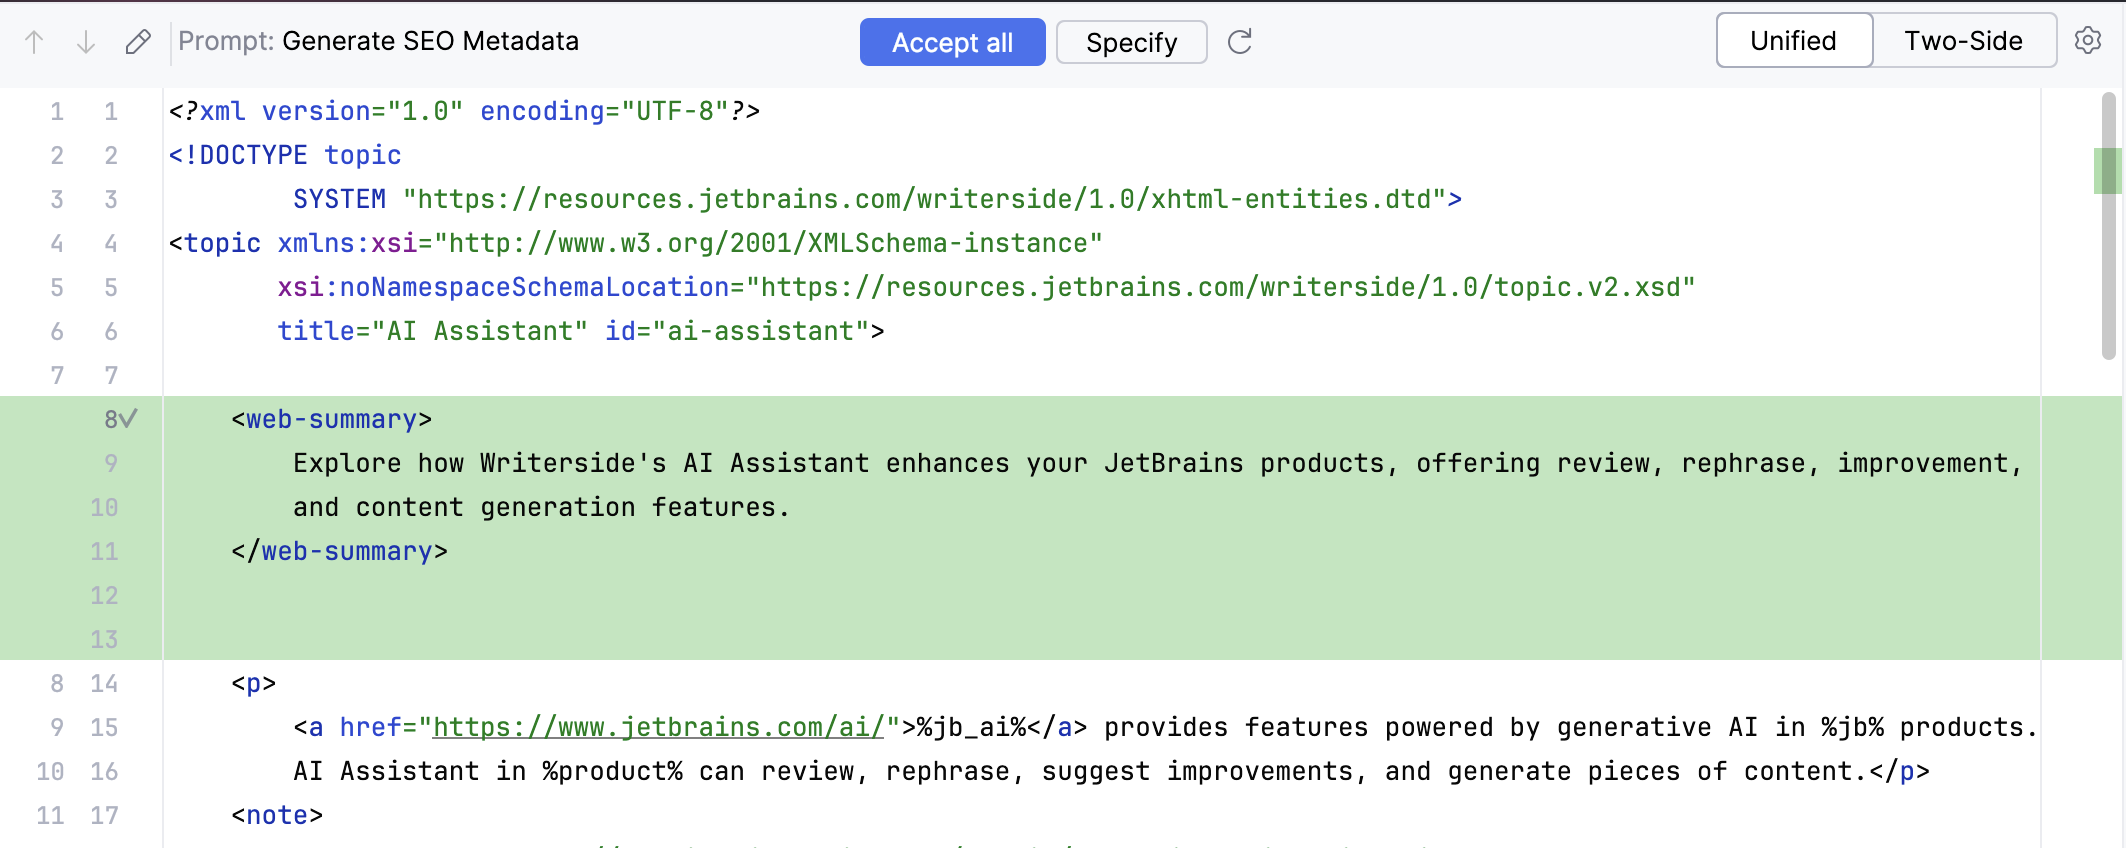Open diff viewer settings gear
Screen dimensions: 2126x848
2088,41
